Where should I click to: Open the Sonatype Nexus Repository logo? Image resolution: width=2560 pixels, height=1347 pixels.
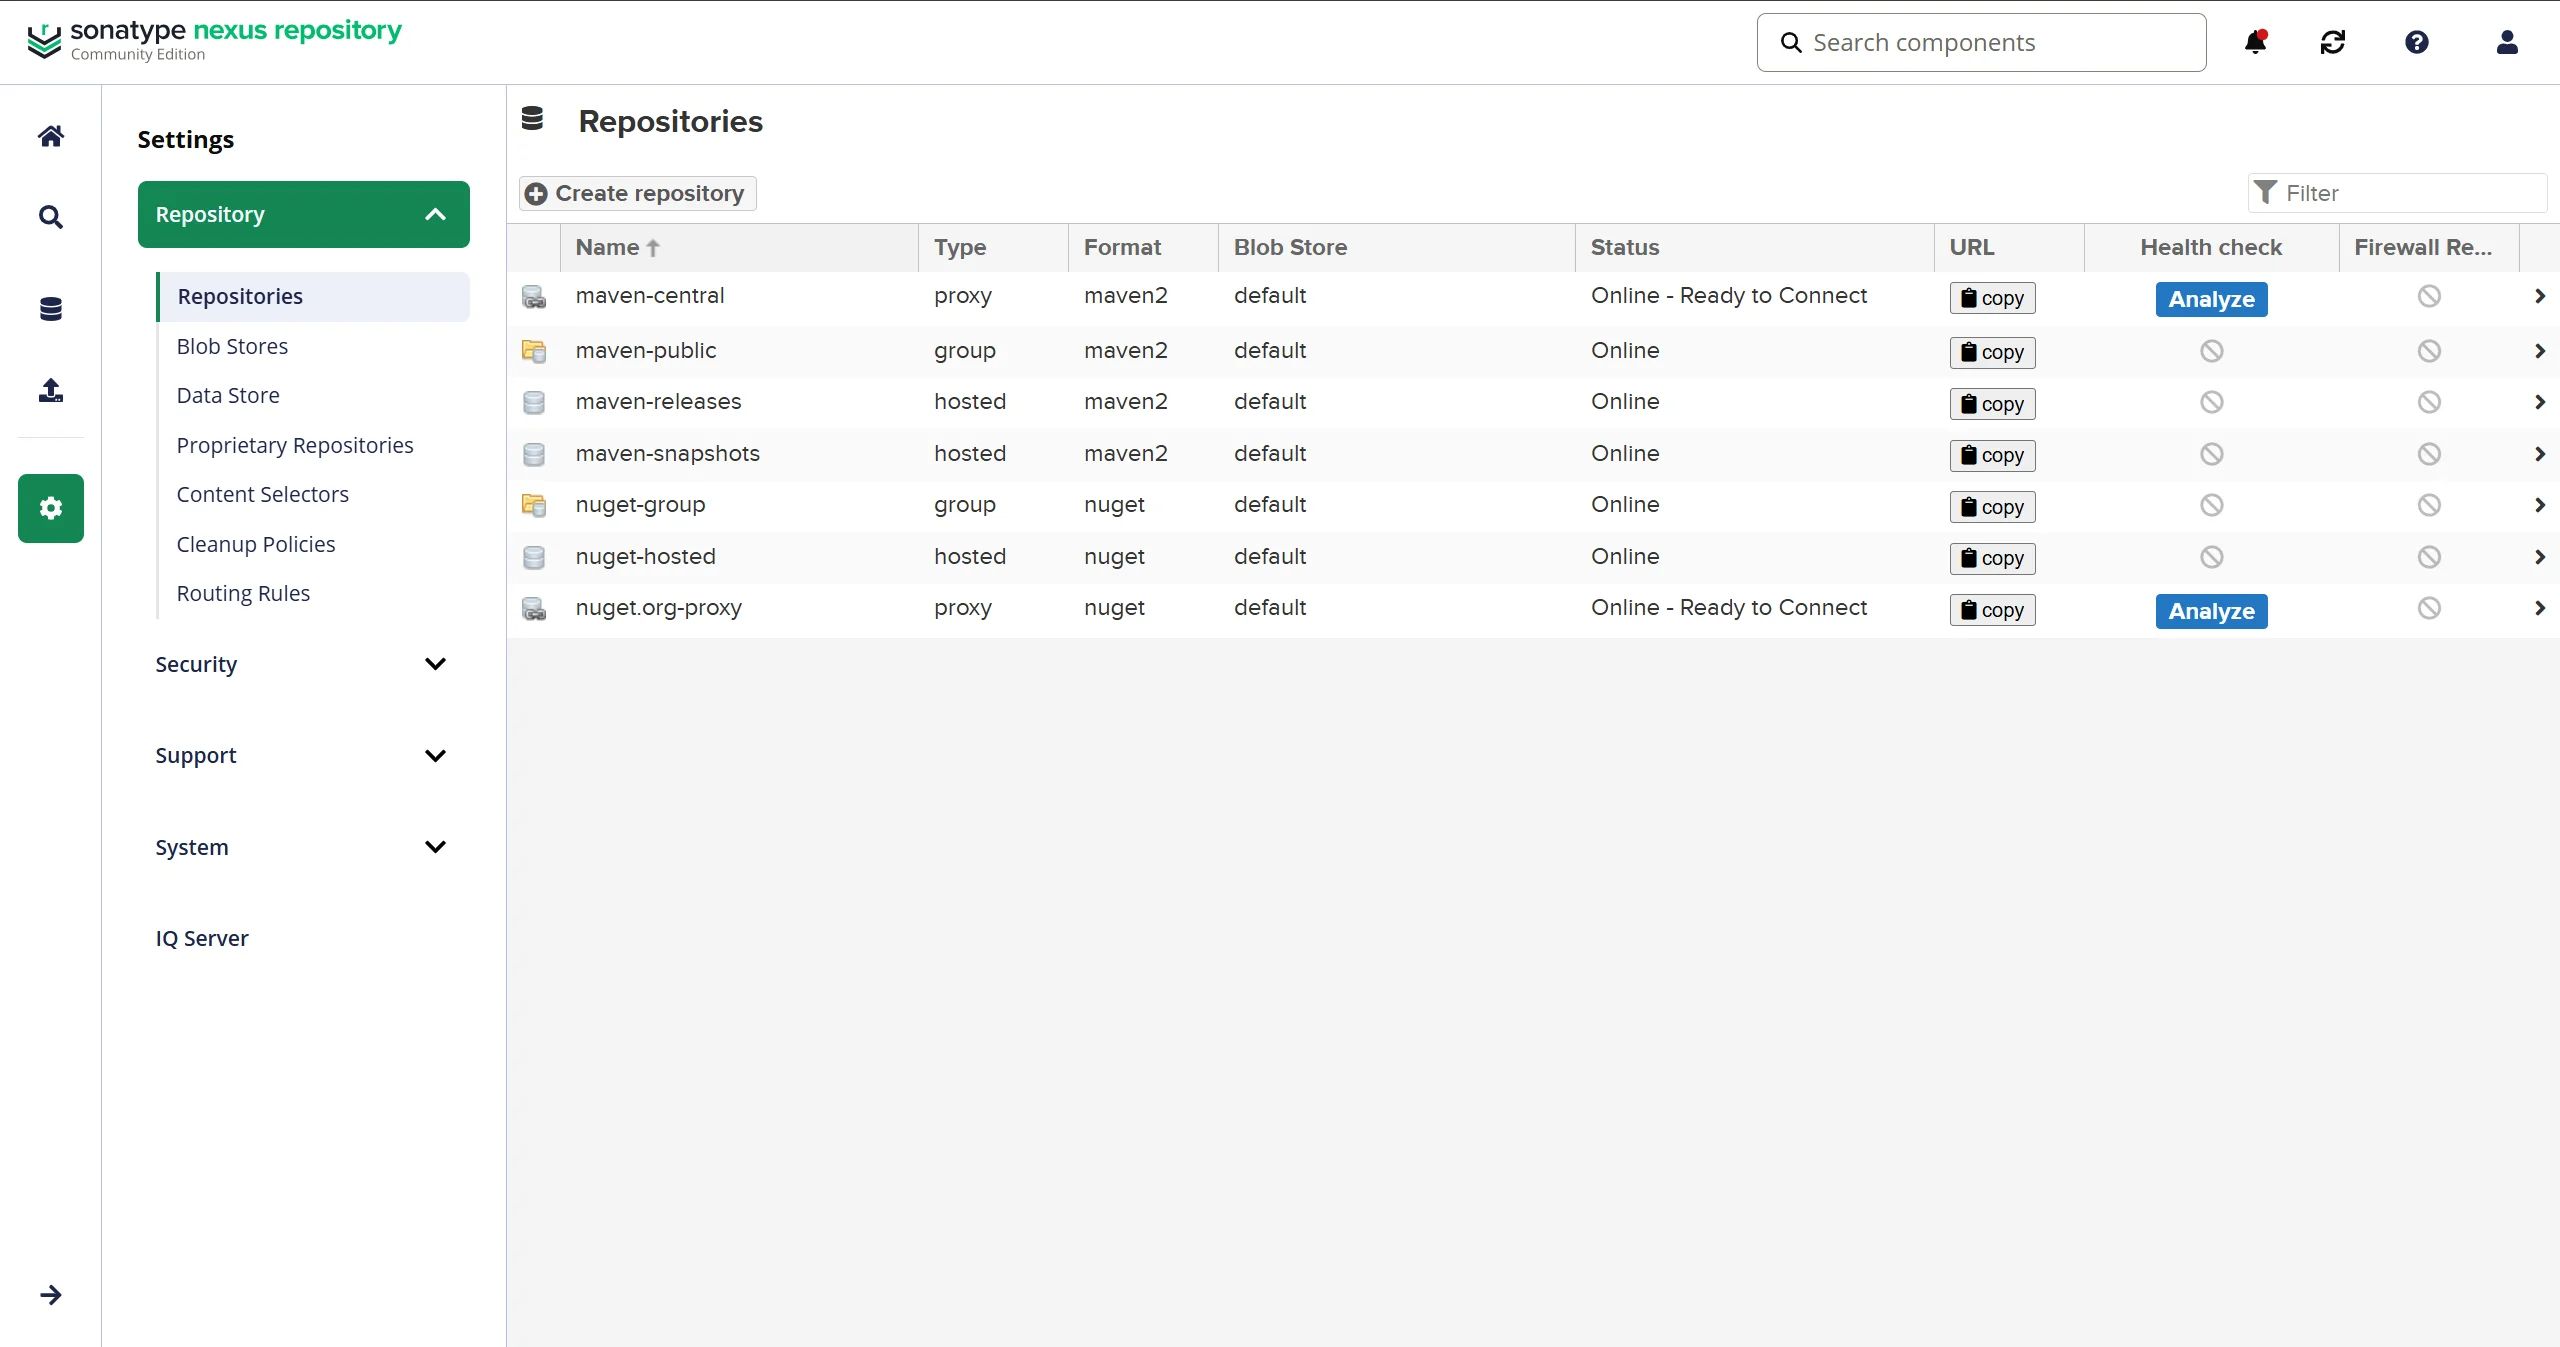tap(214, 40)
